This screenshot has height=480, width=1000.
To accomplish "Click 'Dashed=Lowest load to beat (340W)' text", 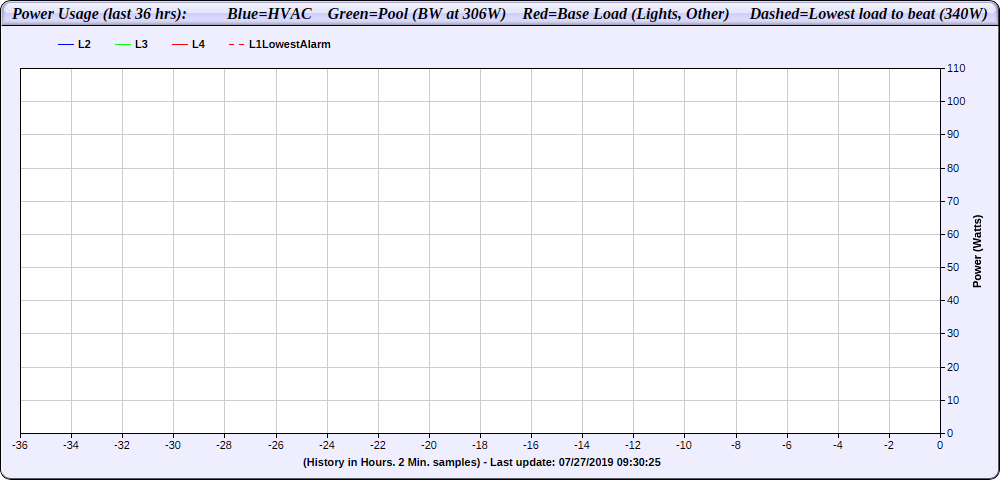I will (869, 14).
